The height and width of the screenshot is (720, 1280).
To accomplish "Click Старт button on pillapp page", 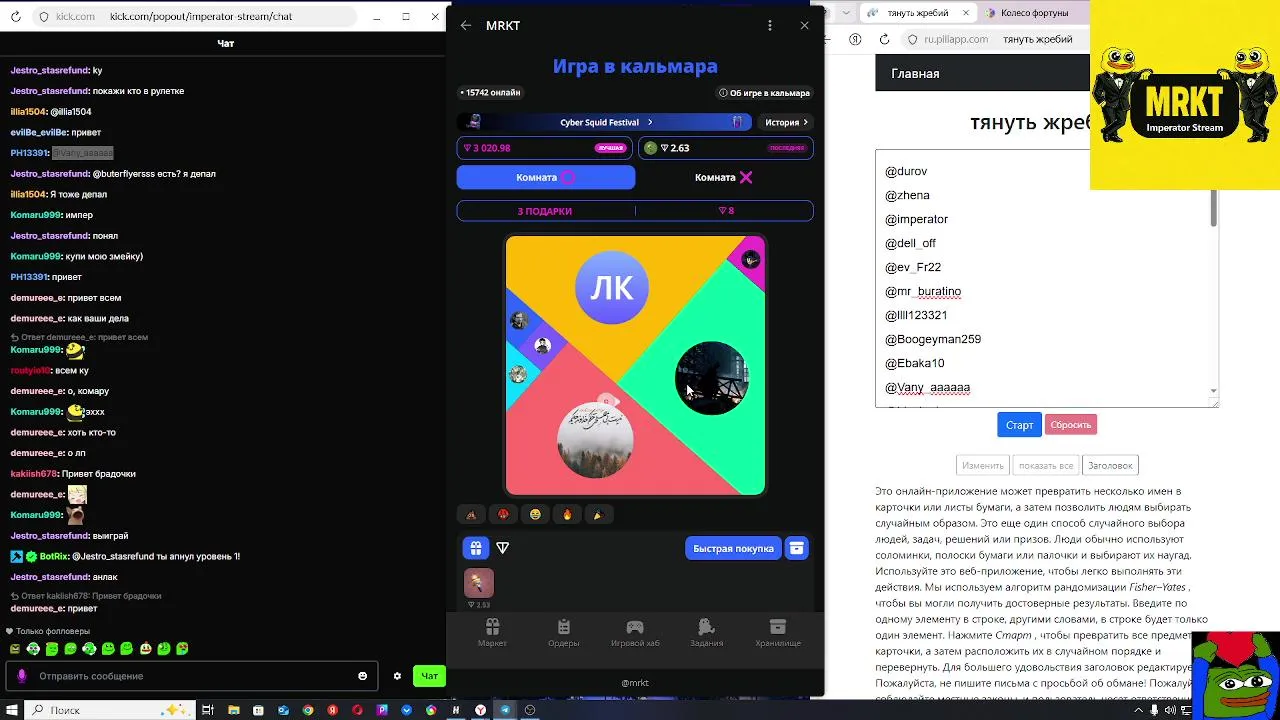I will tap(1019, 425).
